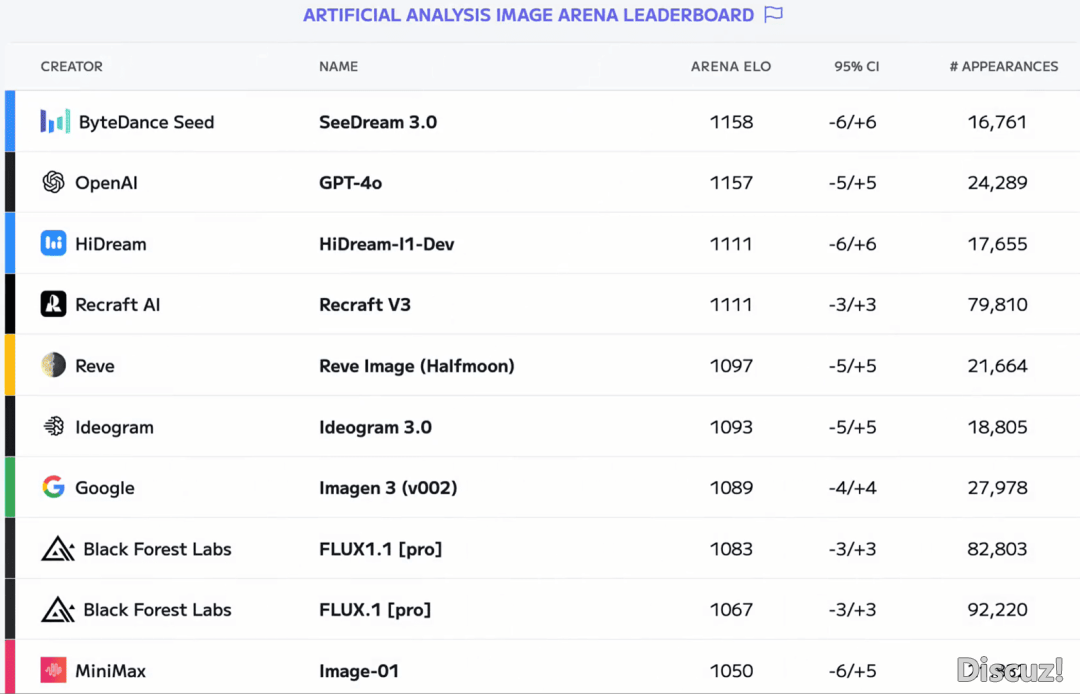
Task: Select the HiDream-I1-Dev model name
Action: tap(386, 244)
